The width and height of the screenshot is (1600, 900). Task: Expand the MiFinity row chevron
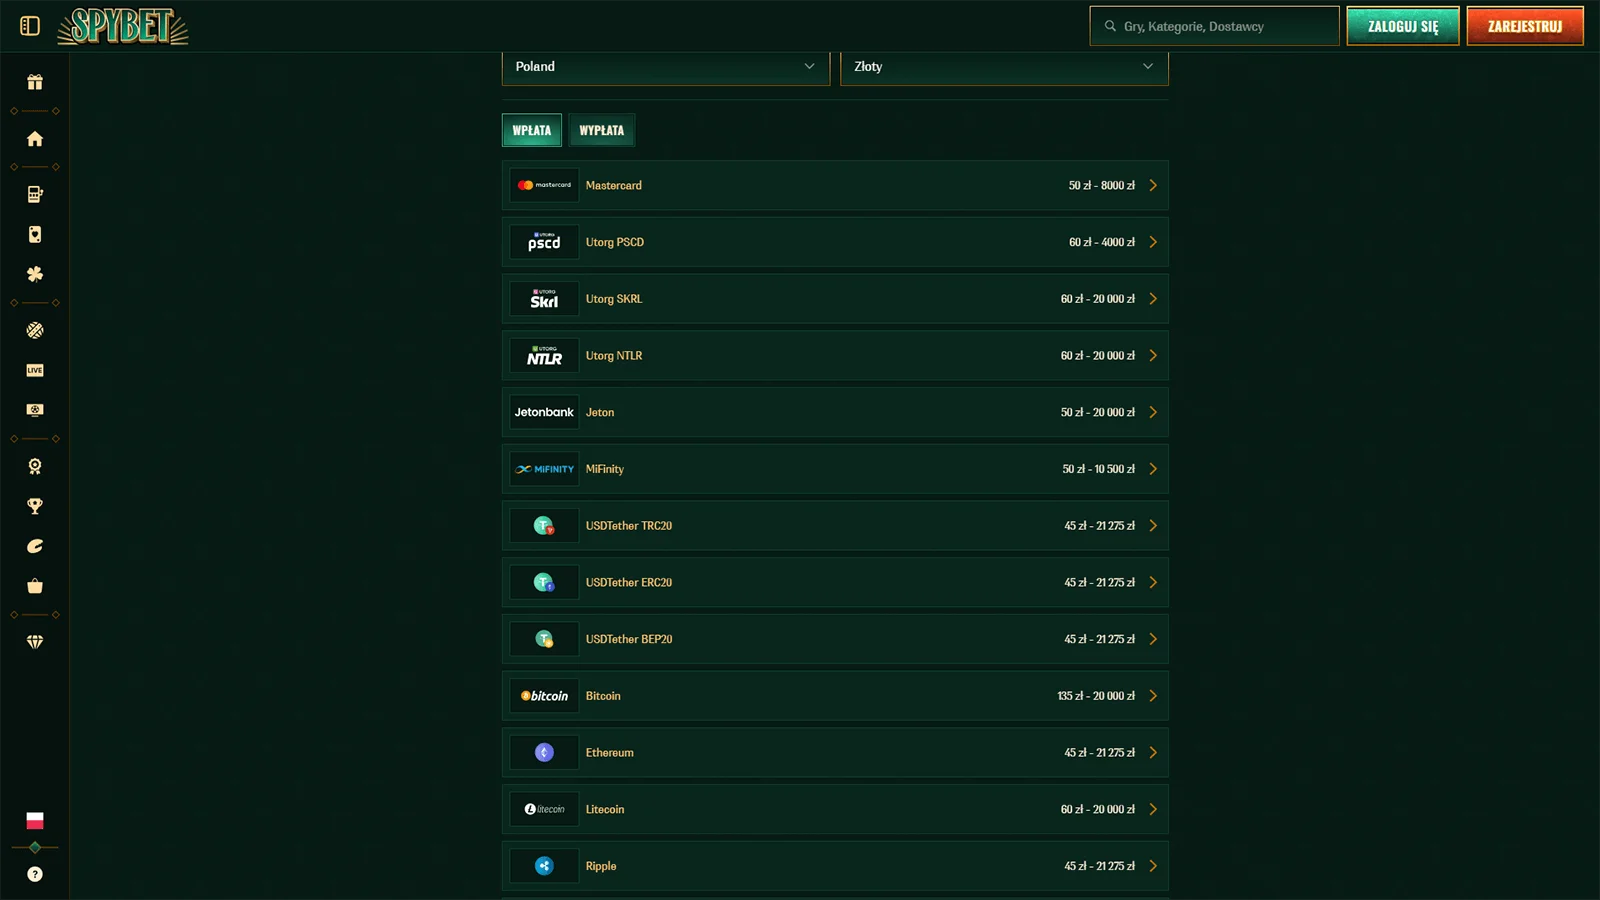[x=1153, y=469]
